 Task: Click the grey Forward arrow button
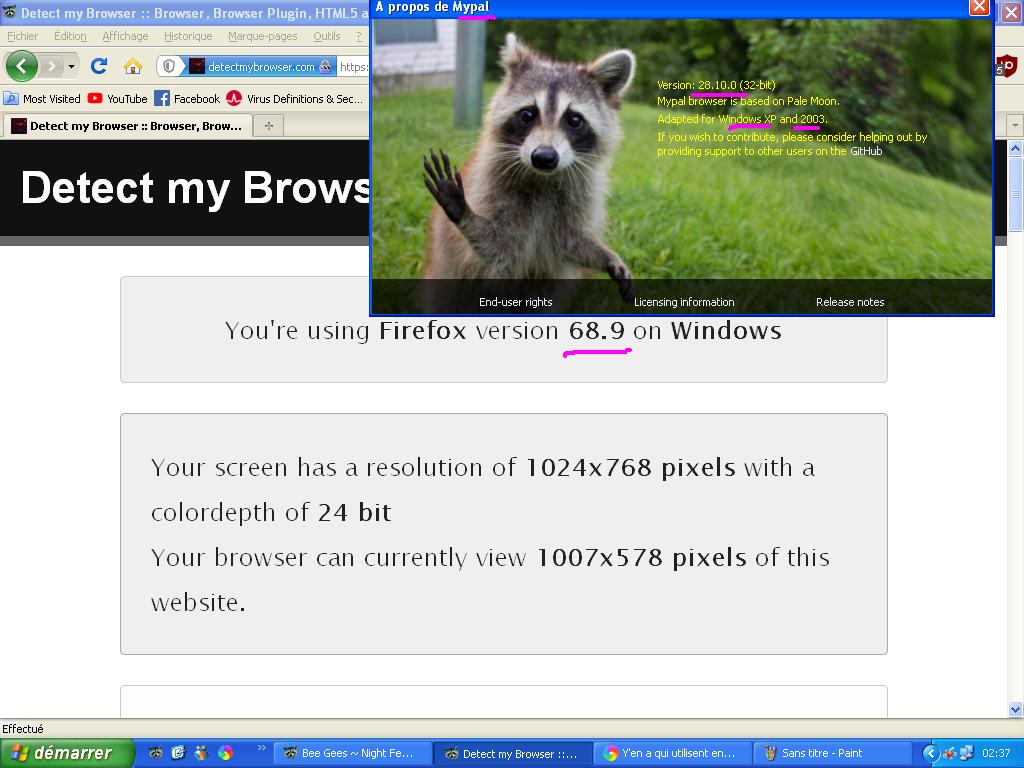tap(51, 66)
